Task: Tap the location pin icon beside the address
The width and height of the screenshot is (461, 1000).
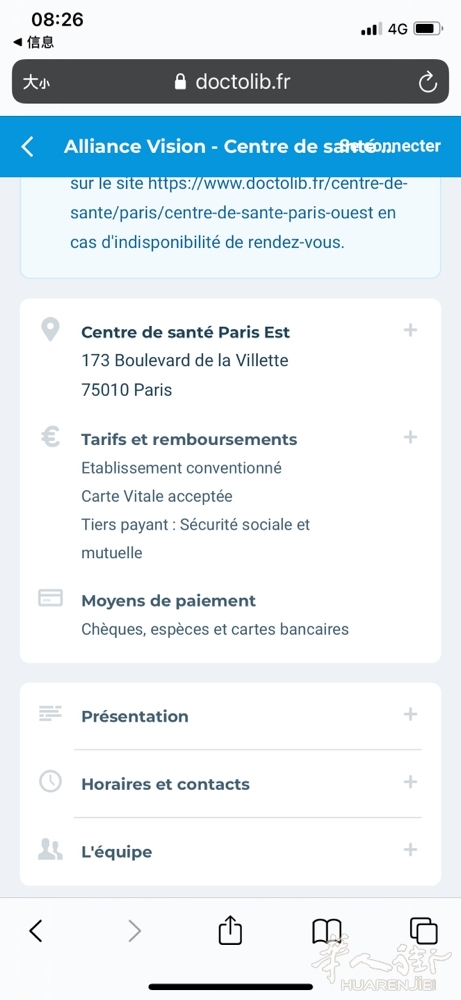Action: coord(50,330)
